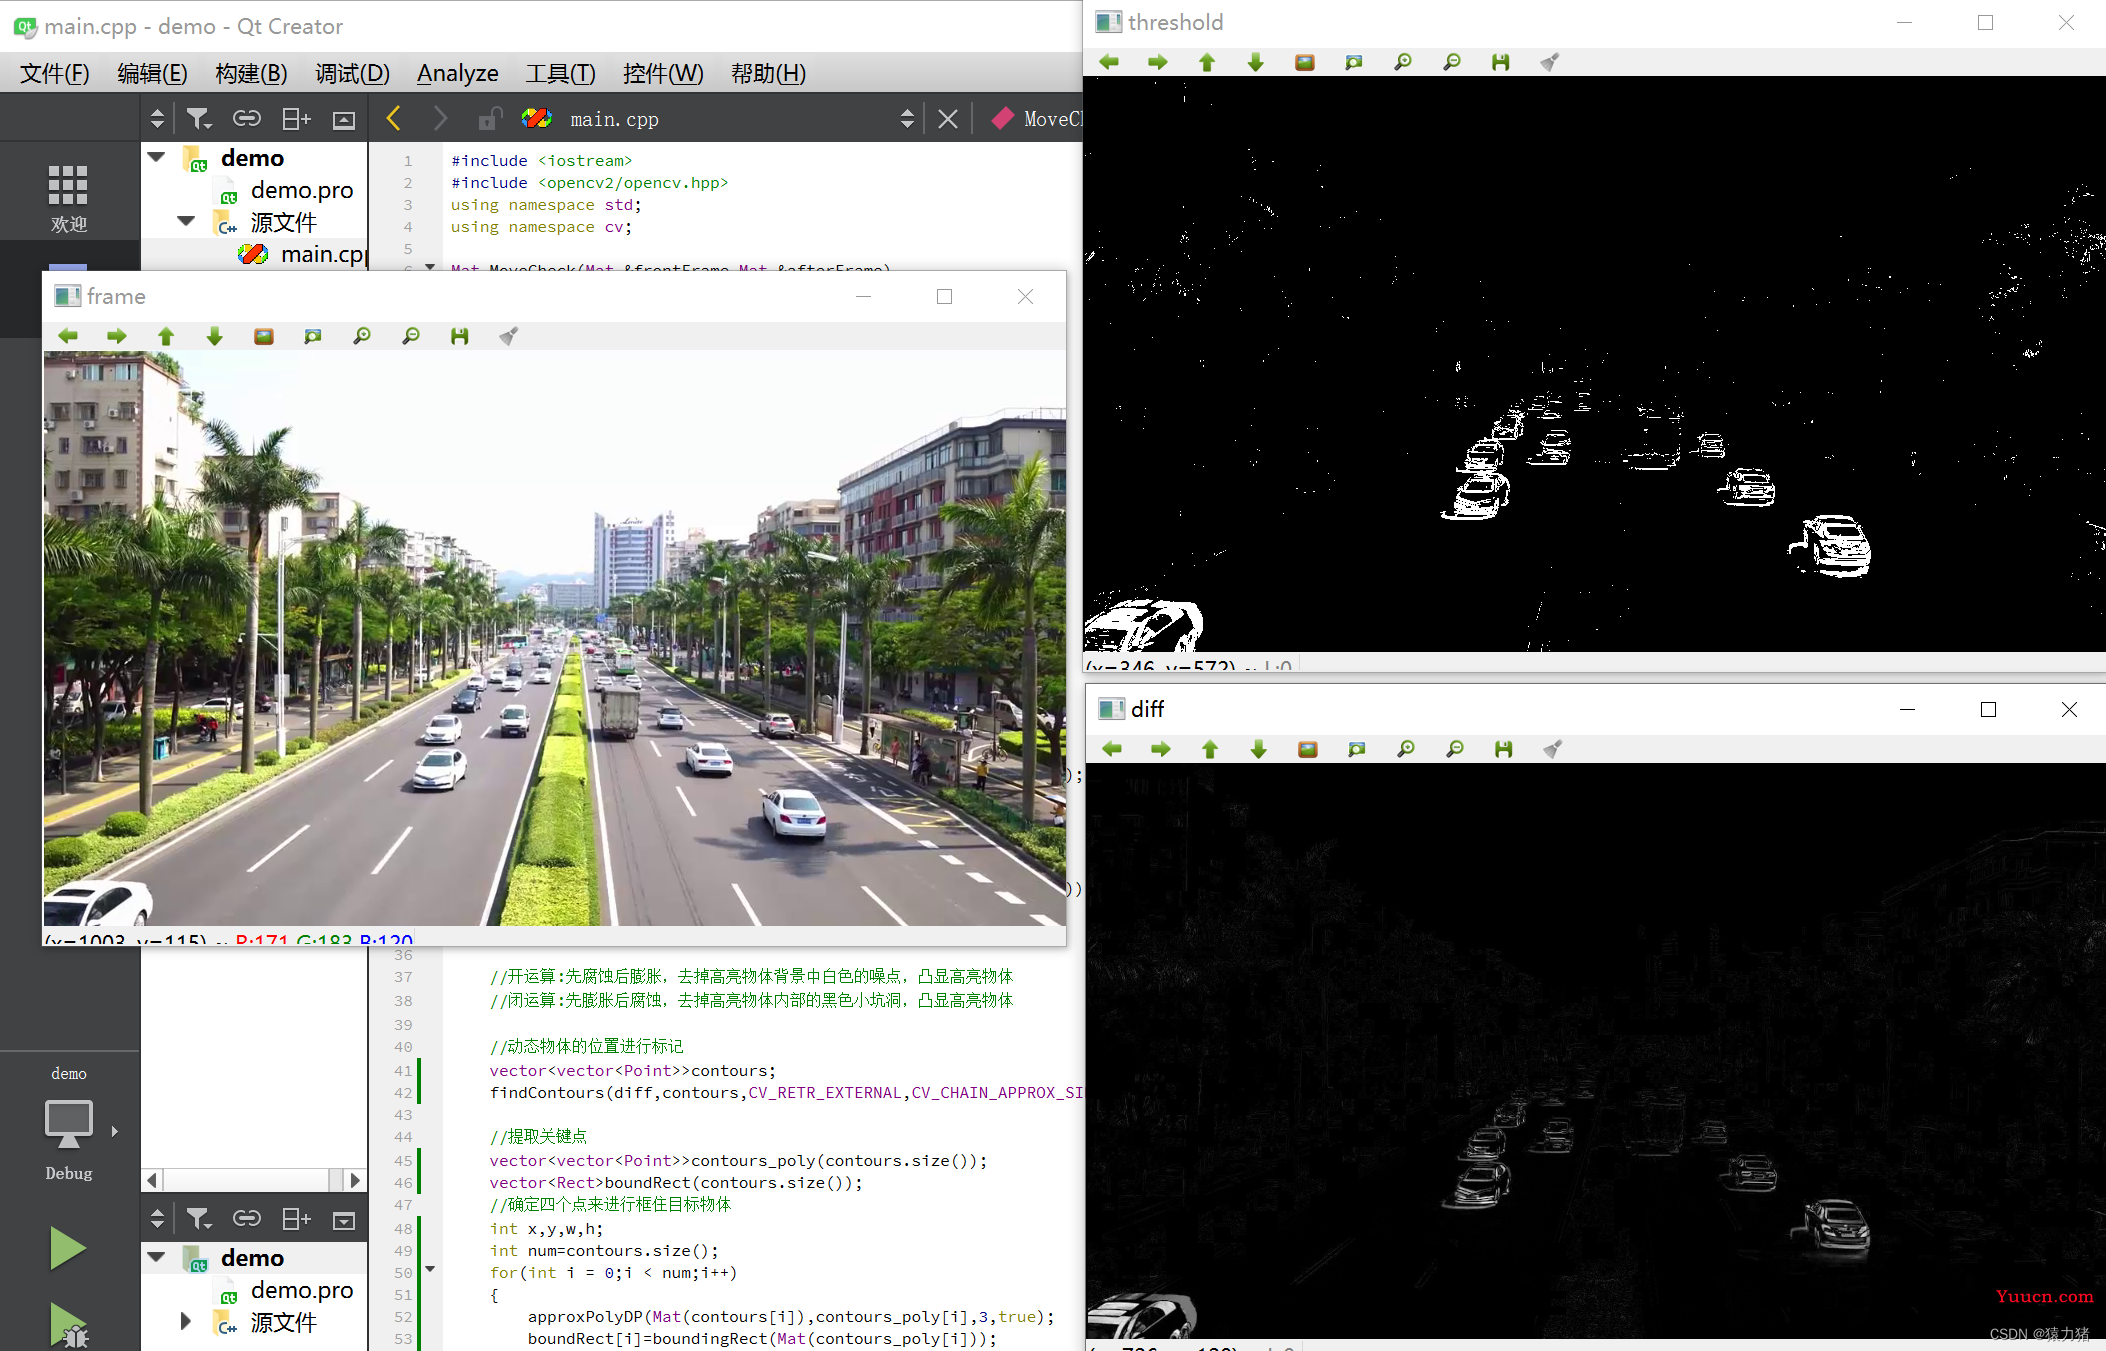Open the 文件(F) menu
Viewport: 2106px width, 1351px height.
coord(54,73)
